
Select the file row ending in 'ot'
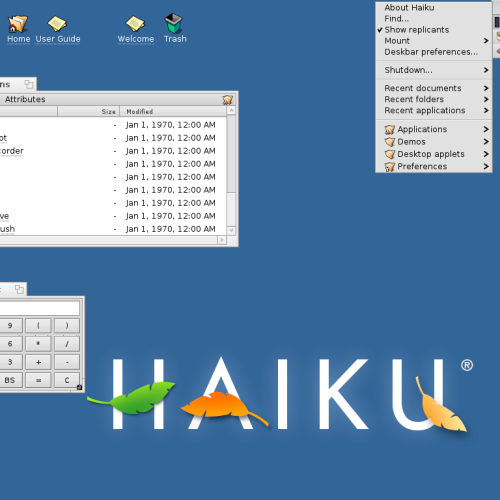(x=113, y=138)
